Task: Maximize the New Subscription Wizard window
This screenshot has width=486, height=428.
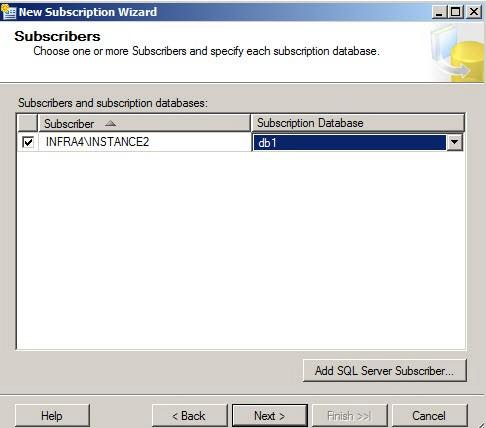Action: [456, 12]
